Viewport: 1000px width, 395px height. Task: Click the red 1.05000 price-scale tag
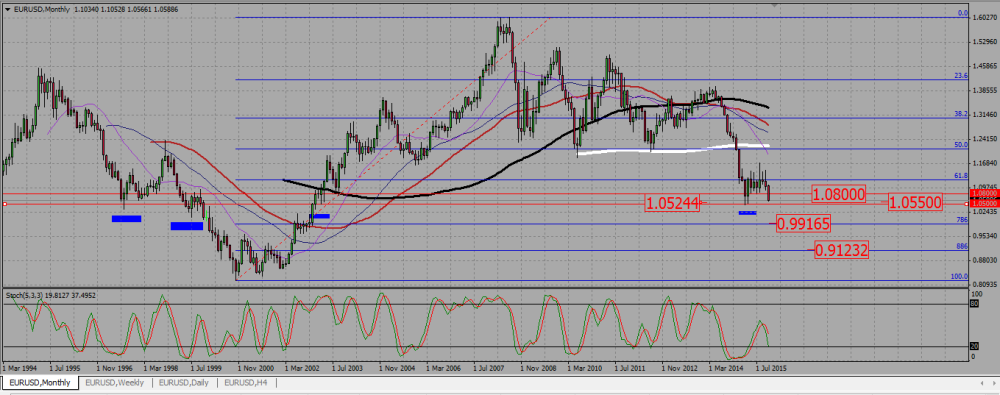coord(983,203)
